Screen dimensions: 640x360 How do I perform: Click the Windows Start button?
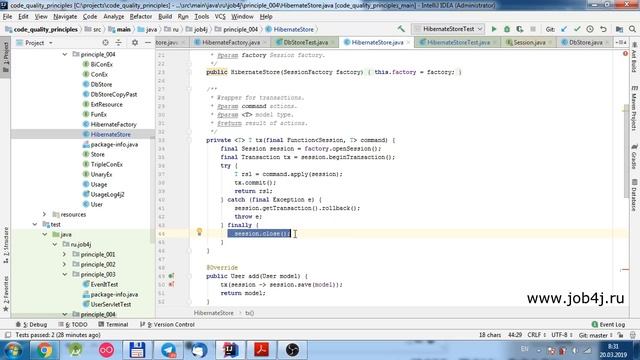point(13,350)
